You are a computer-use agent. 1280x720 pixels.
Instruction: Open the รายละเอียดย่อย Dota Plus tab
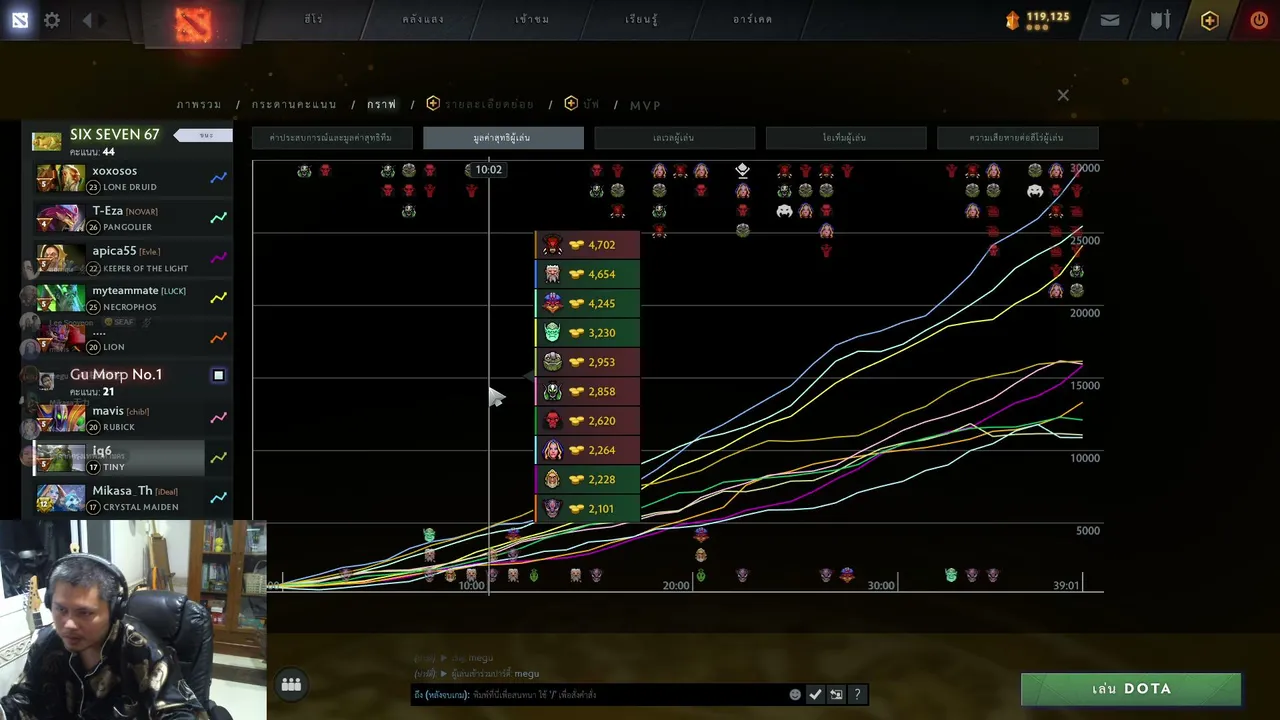[x=480, y=104]
